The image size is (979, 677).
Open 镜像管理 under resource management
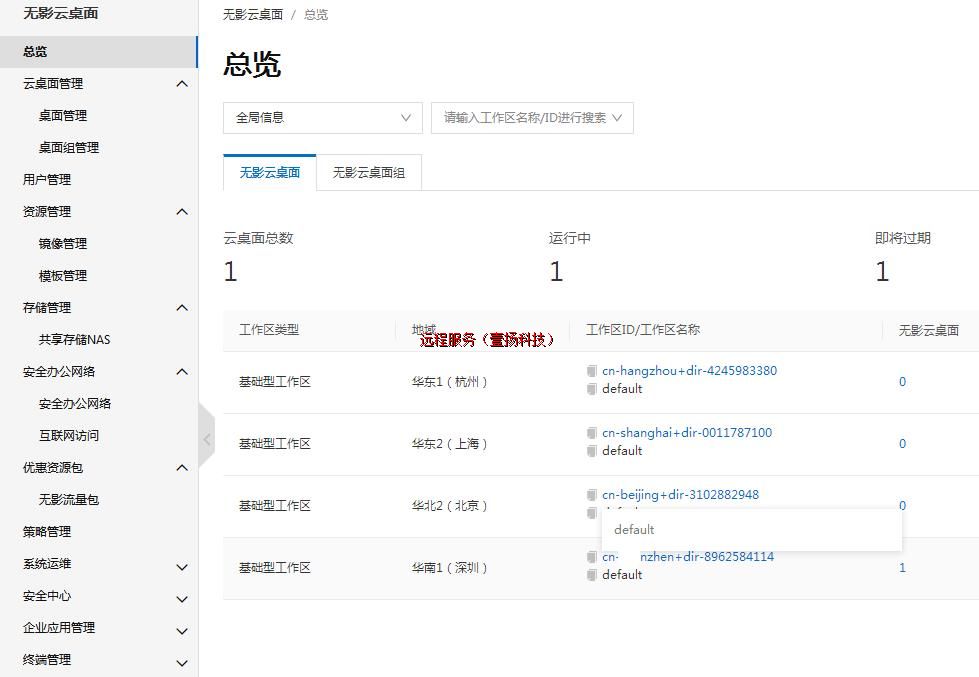pos(63,244)
